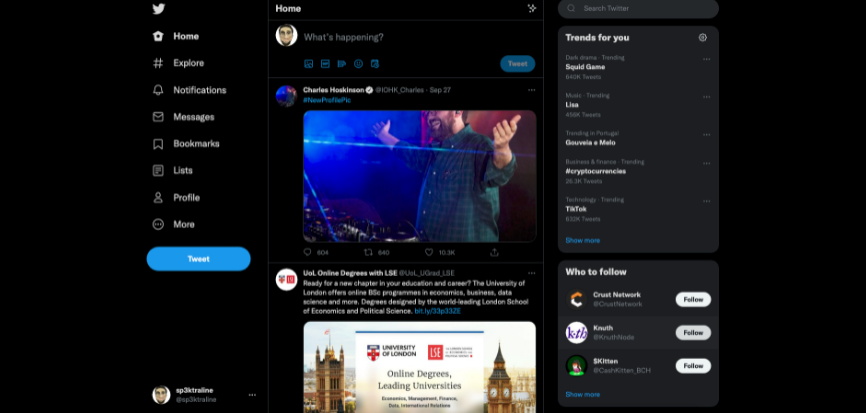Follow $Kitten
The image size is (866, 413).
coord(693,366)
